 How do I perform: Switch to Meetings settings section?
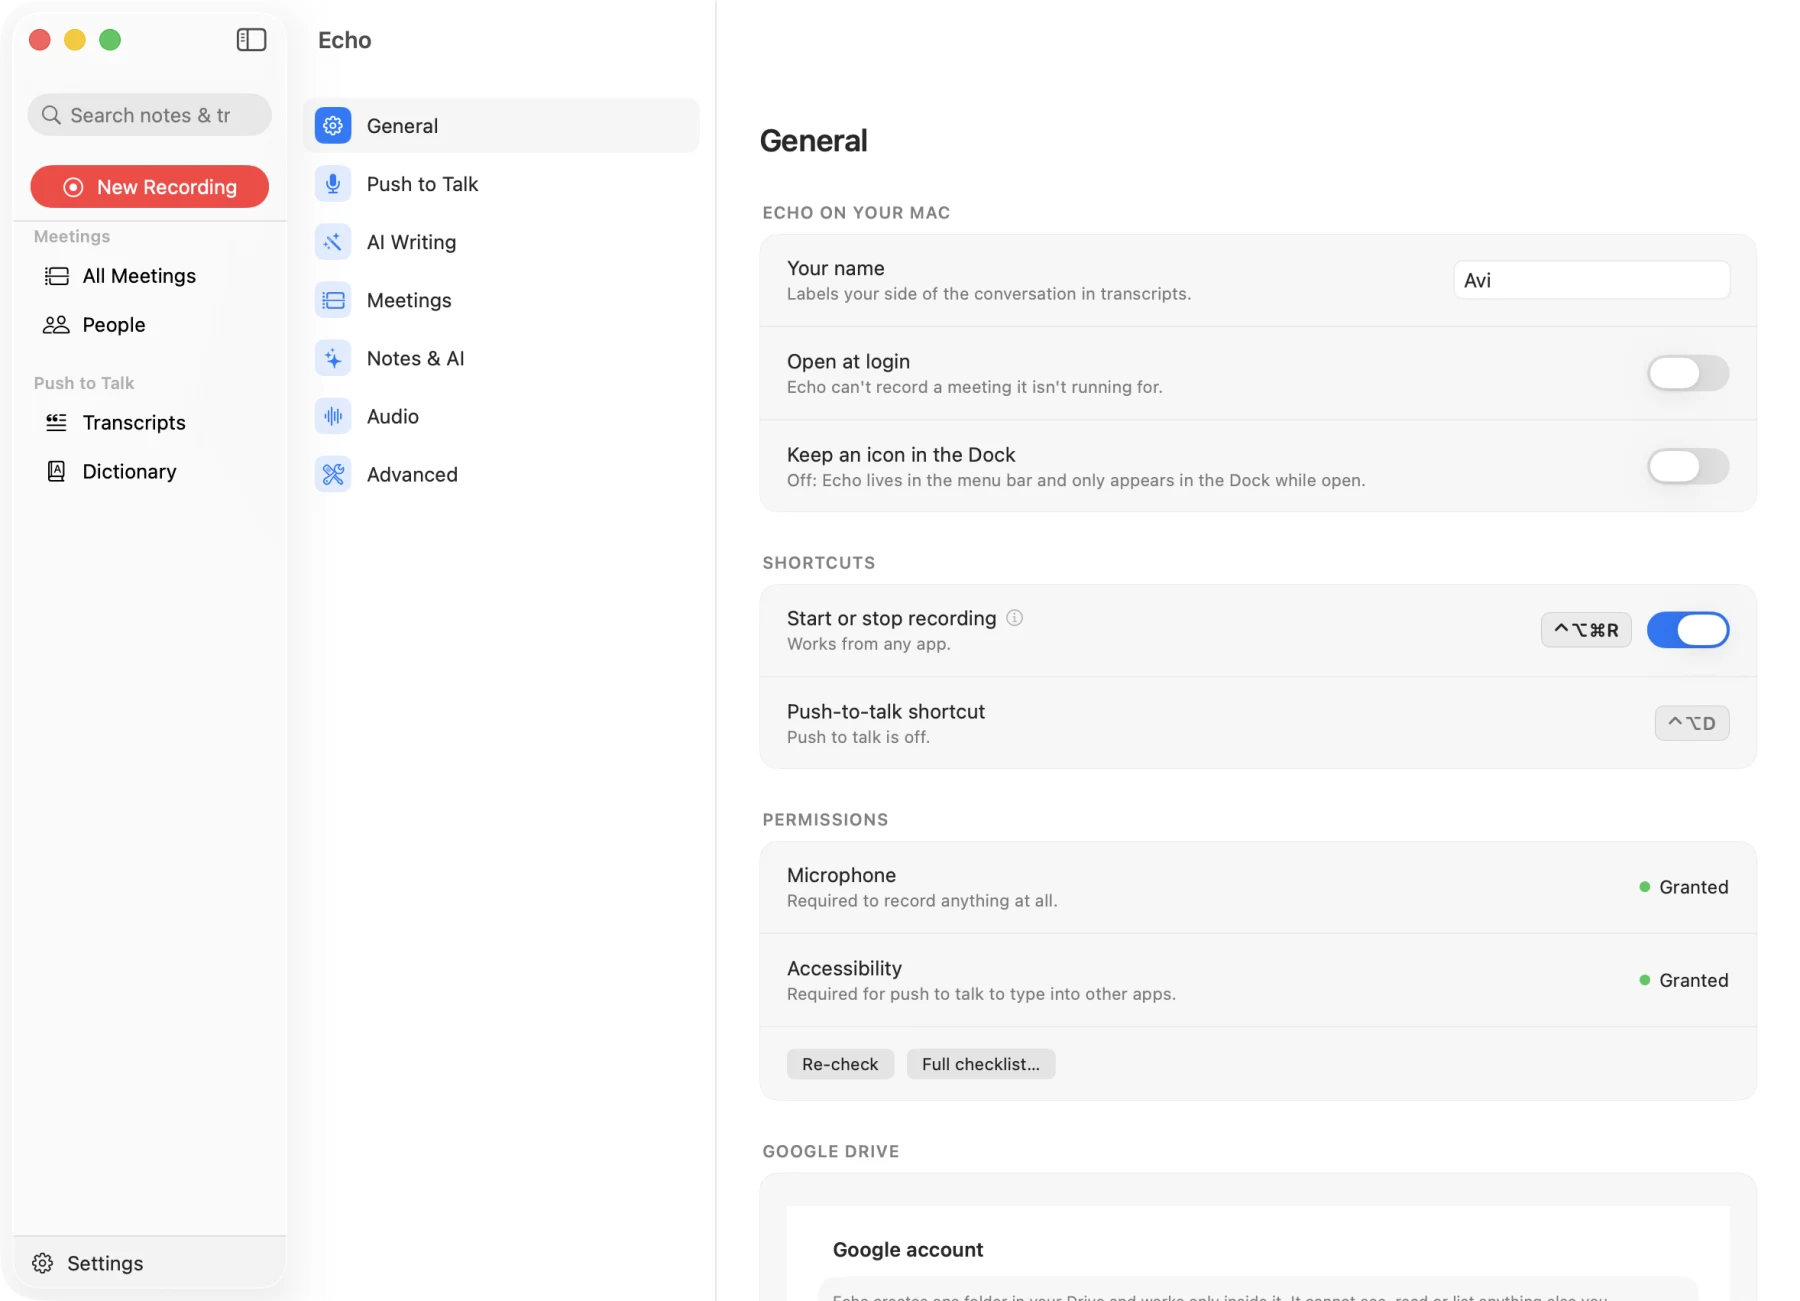click(x=501, y=300)
